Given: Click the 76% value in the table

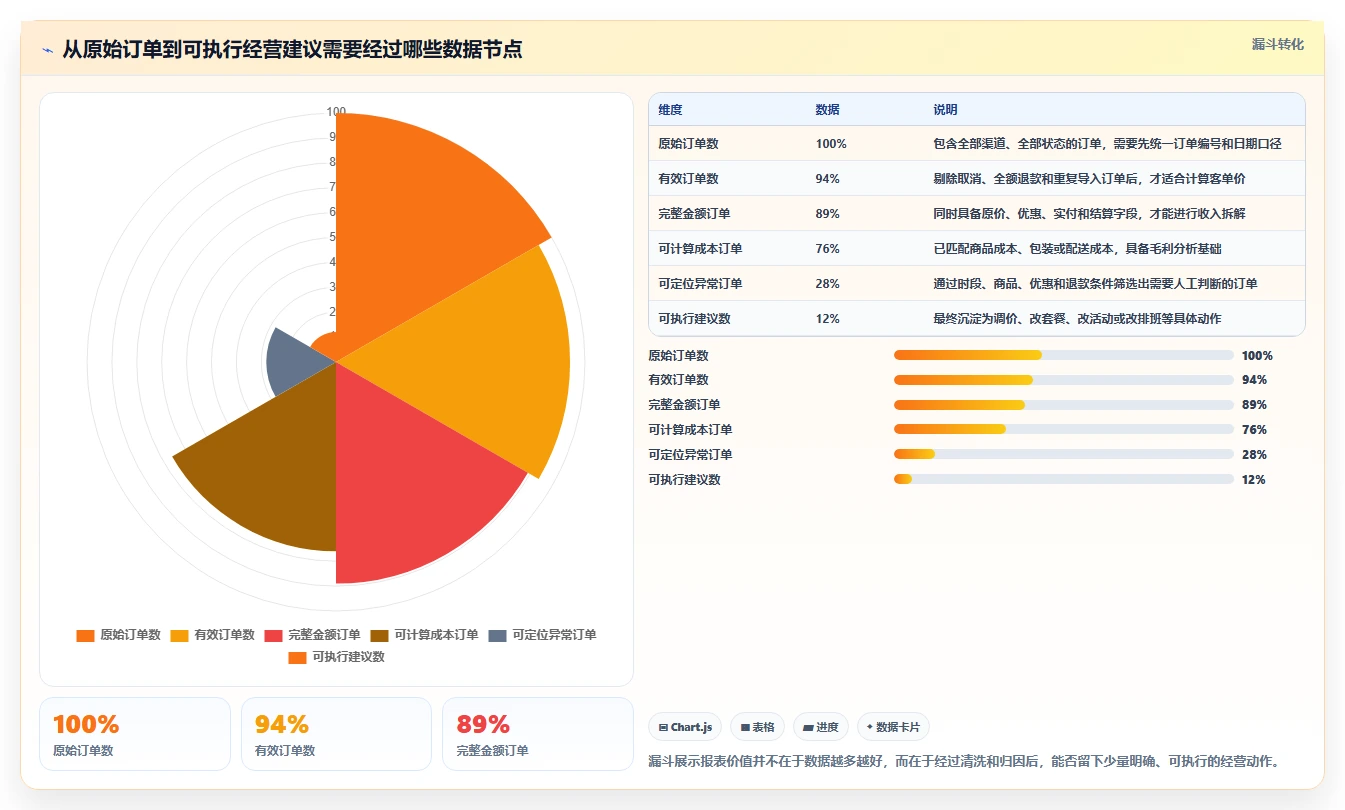Looking at the screenshot, I should (x=827, y=249).
